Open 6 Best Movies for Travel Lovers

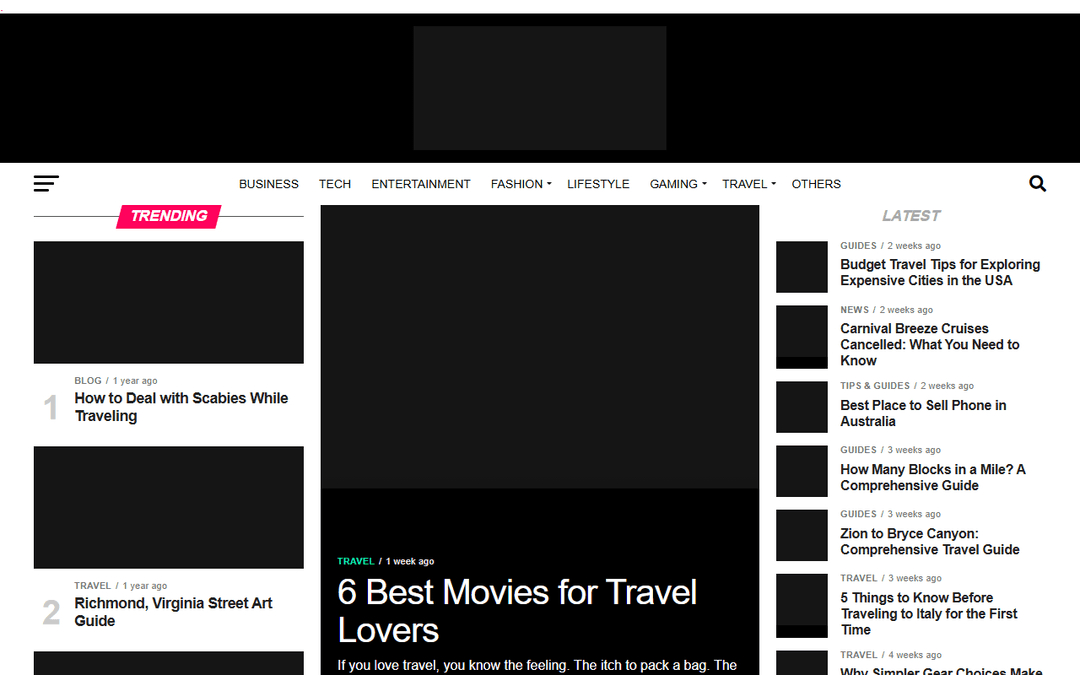[517, 611]
